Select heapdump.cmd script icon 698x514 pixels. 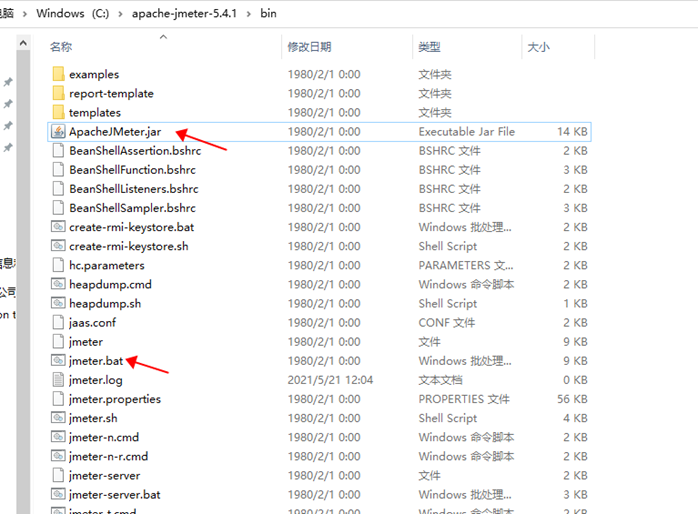tap(58, 284)
